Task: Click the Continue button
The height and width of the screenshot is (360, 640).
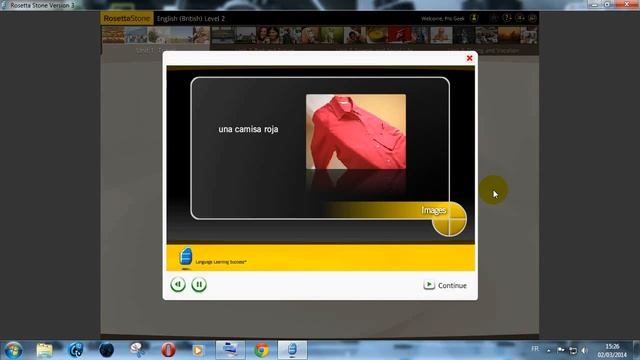Action: point(445,285)
